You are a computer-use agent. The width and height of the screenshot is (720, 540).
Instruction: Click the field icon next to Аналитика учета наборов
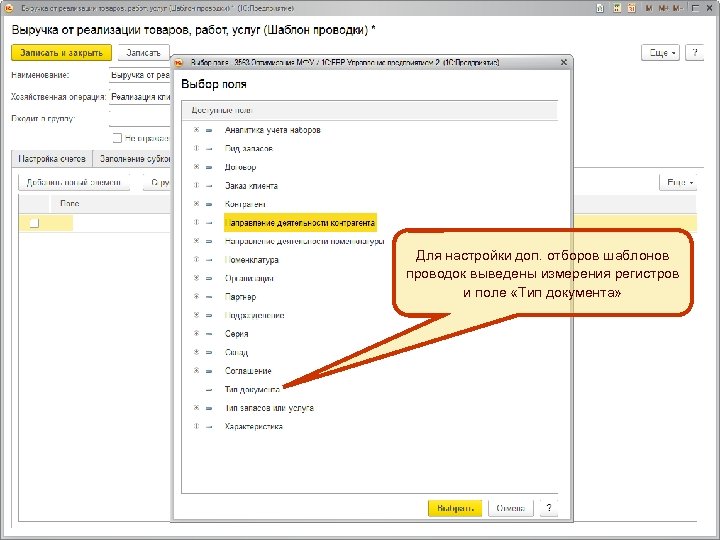[x=209, y=130]
